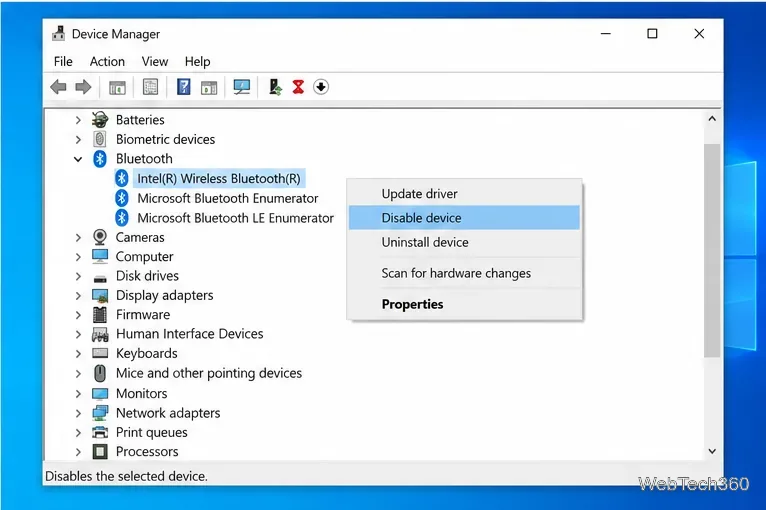The image size is (766, 510).
Task: Choose Disable device from context menu
Action: (x=464, y=218)
